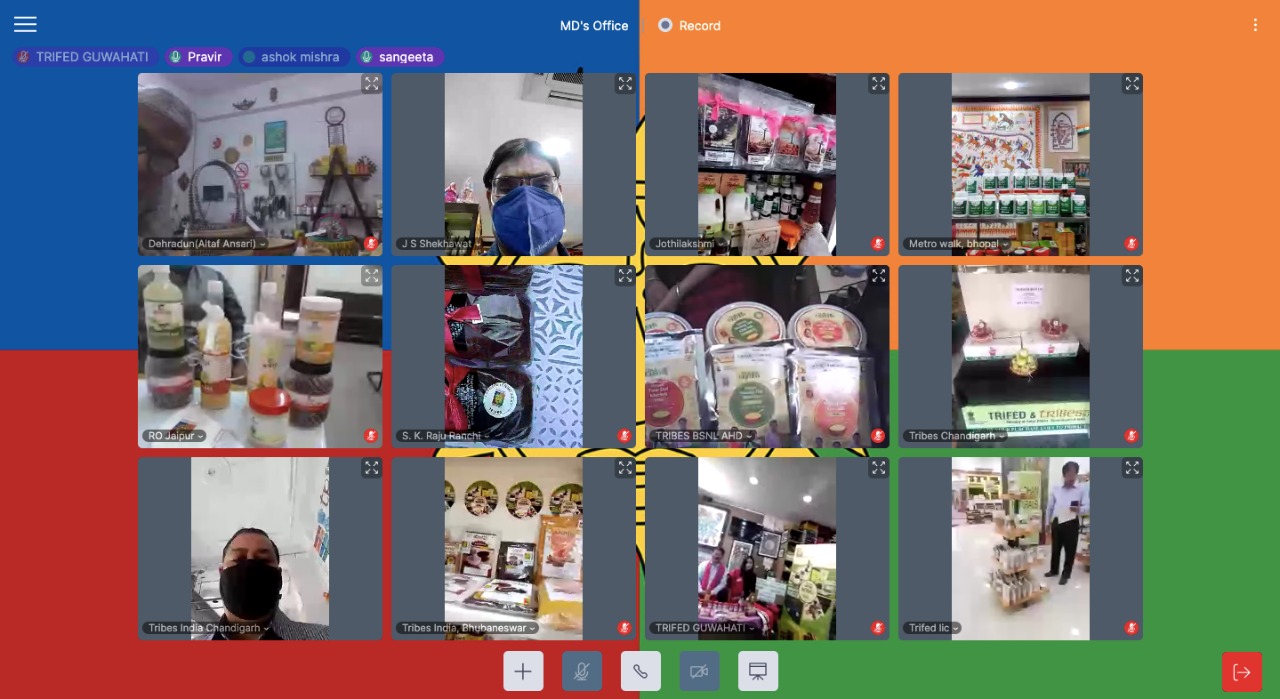Open TRIBES BSNL AHD name dropdown
This screenshot has width=1280, height=699.
click(702, 436)
